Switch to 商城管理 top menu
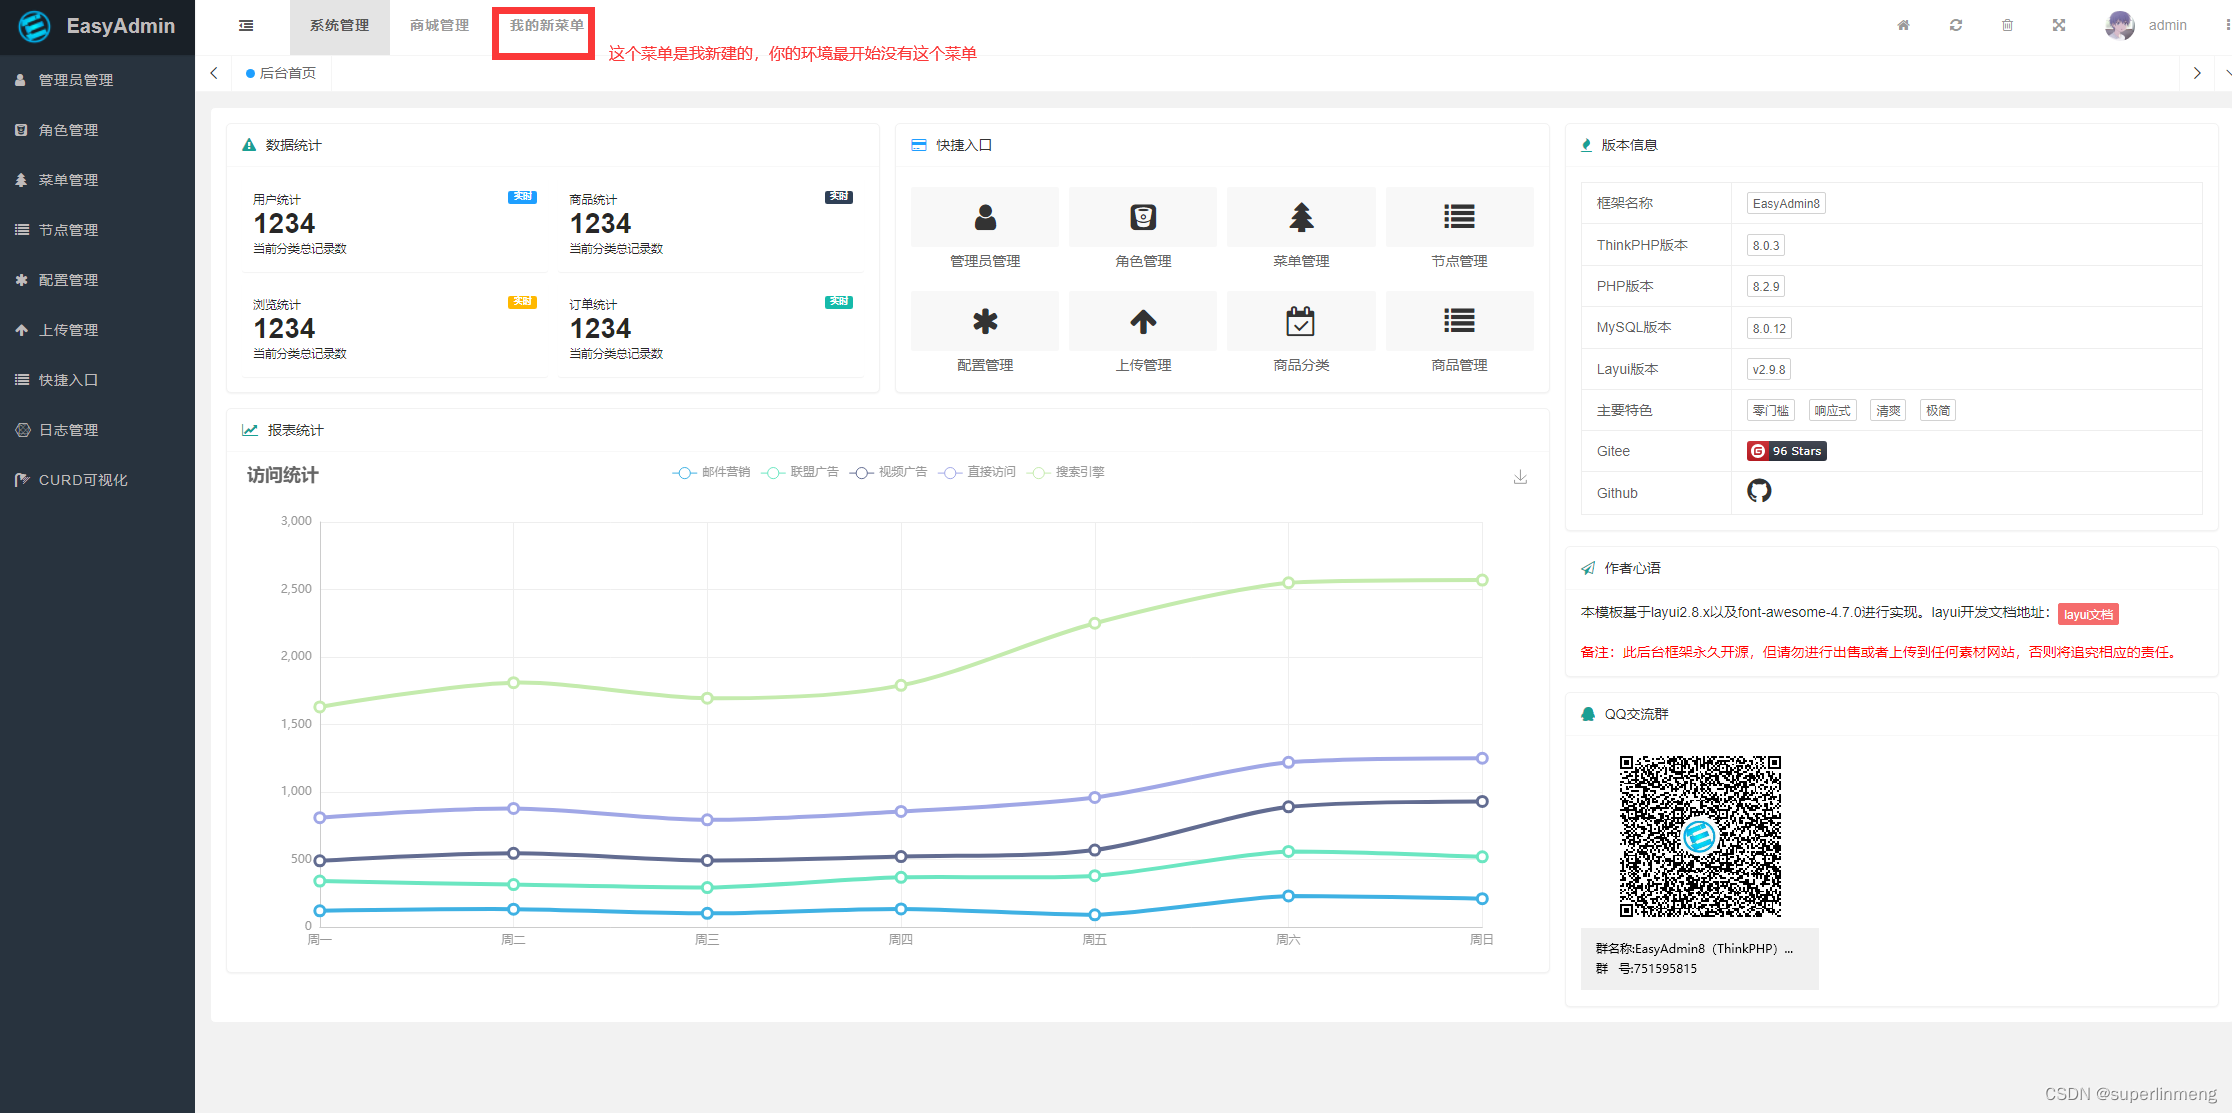The height and width of the screenshot is (1113, 2232). tap(439, 26)
